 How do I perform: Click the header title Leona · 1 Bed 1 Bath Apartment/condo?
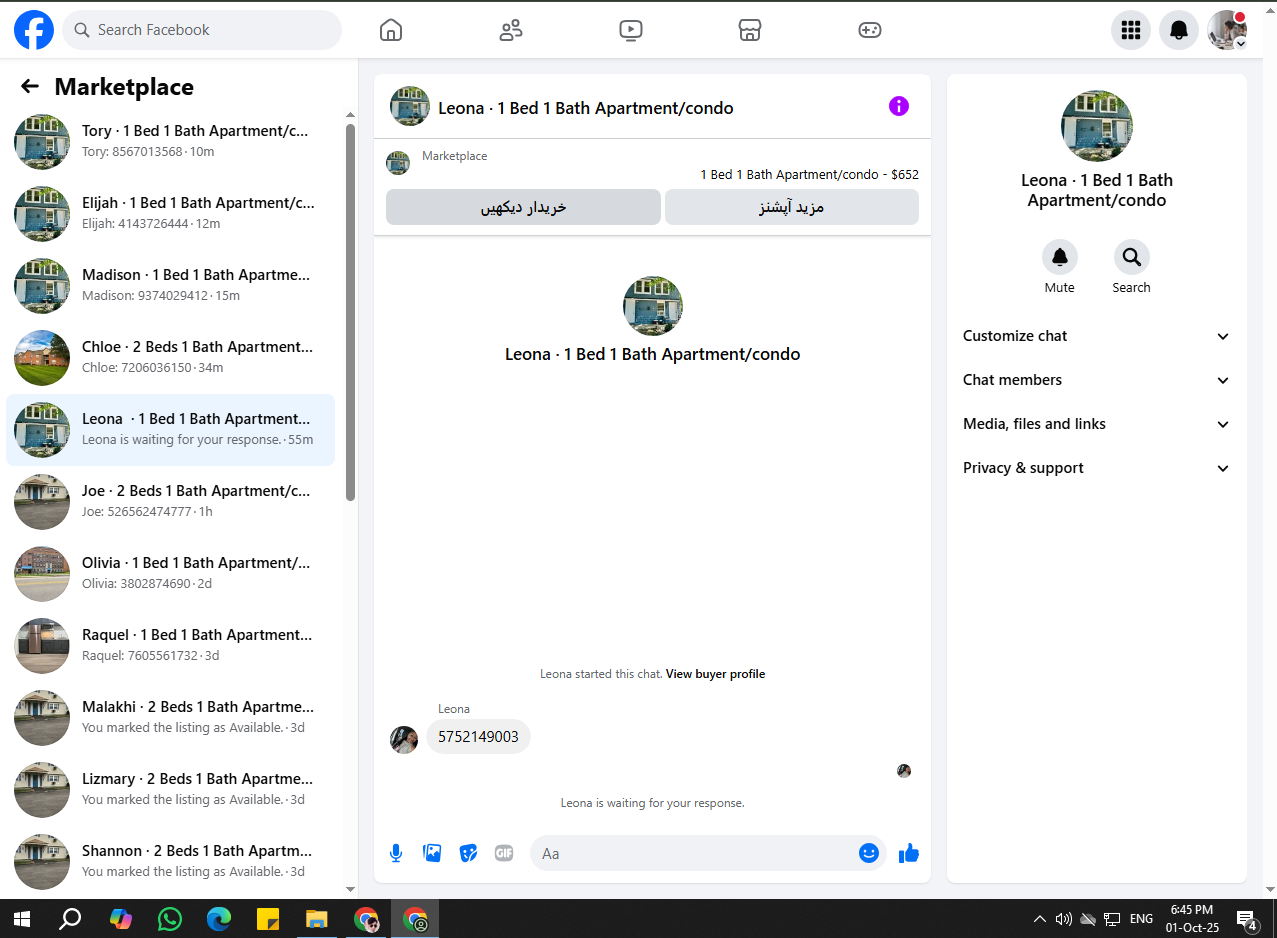click(586, 108)
